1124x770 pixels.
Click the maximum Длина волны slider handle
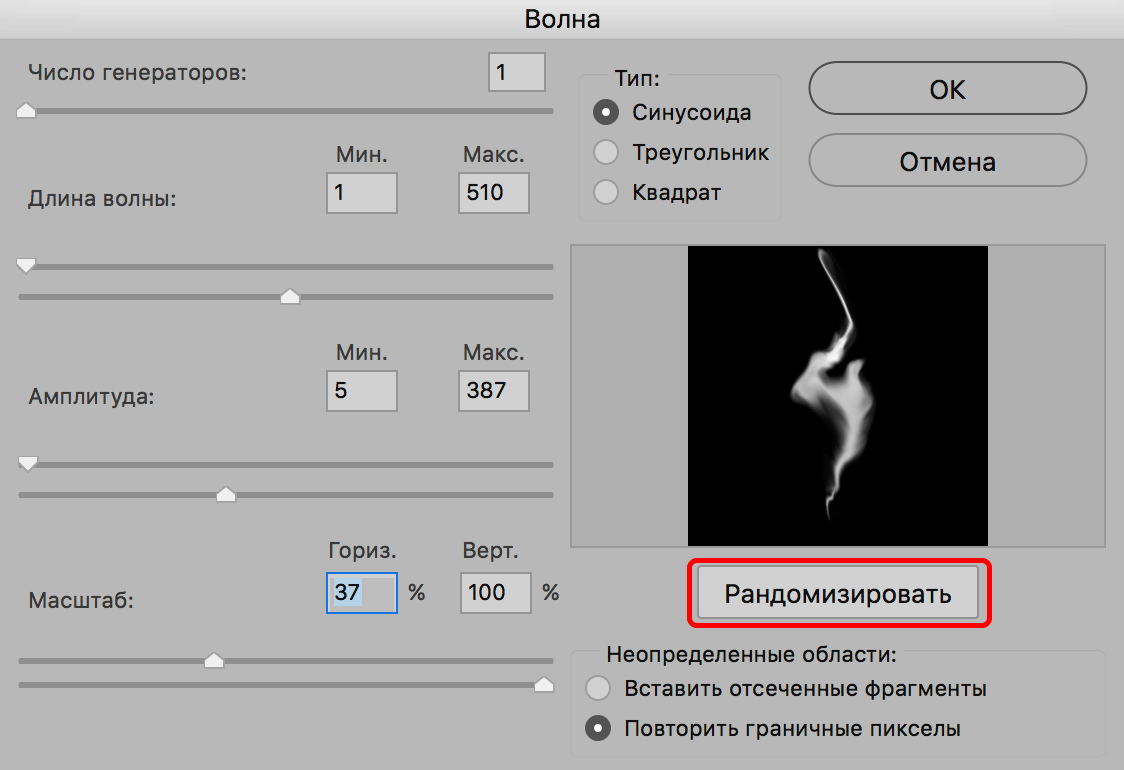click(x=290, y=296)
